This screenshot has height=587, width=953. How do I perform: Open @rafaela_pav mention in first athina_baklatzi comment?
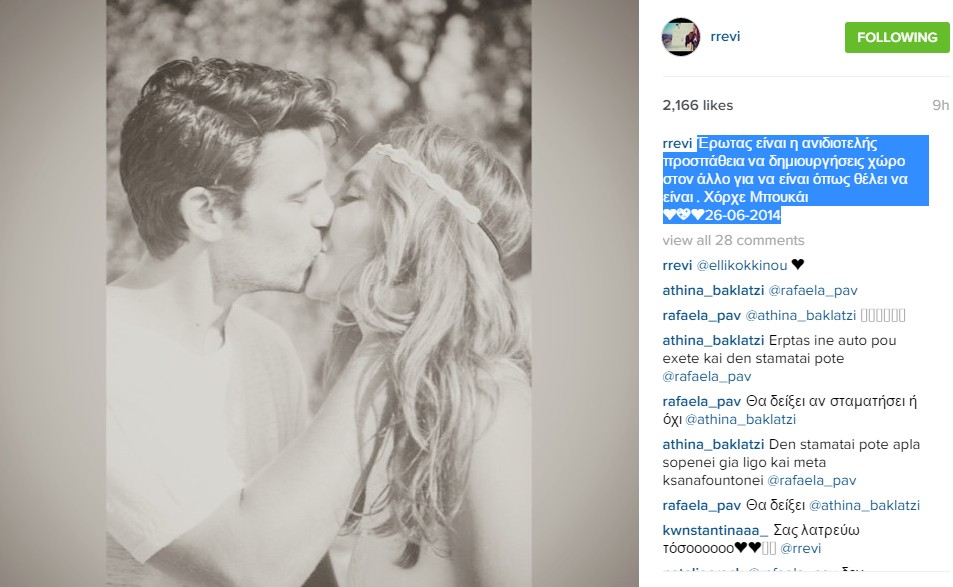coord(813,290)
